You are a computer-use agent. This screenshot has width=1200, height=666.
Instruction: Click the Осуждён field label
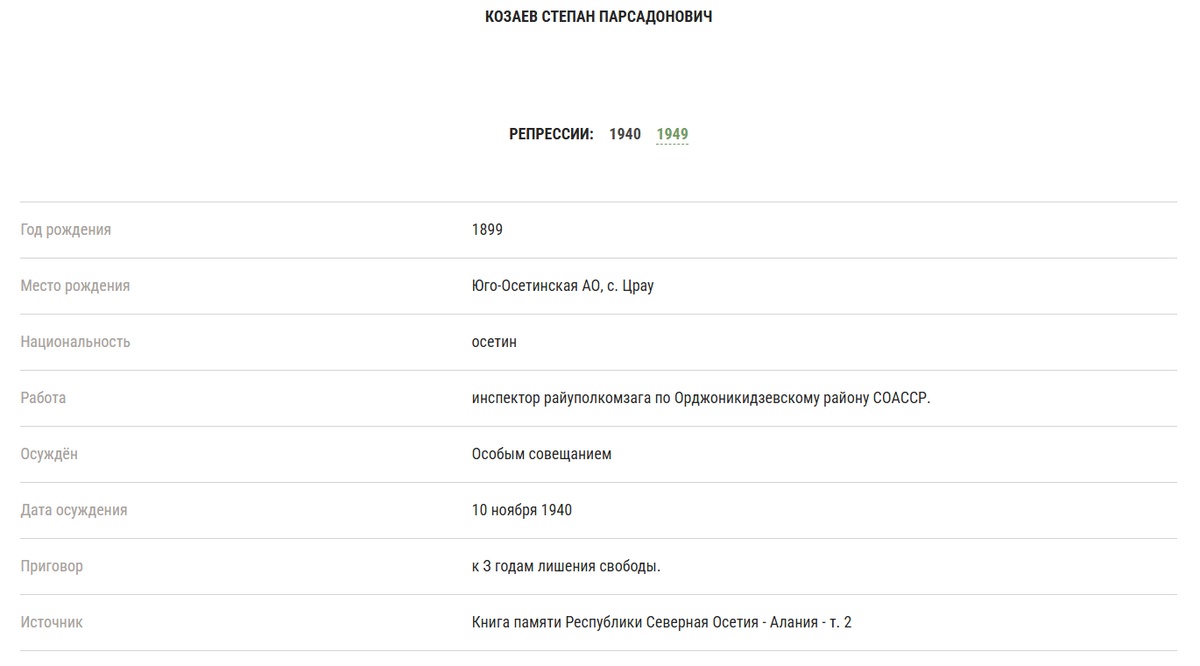point(49,454)
